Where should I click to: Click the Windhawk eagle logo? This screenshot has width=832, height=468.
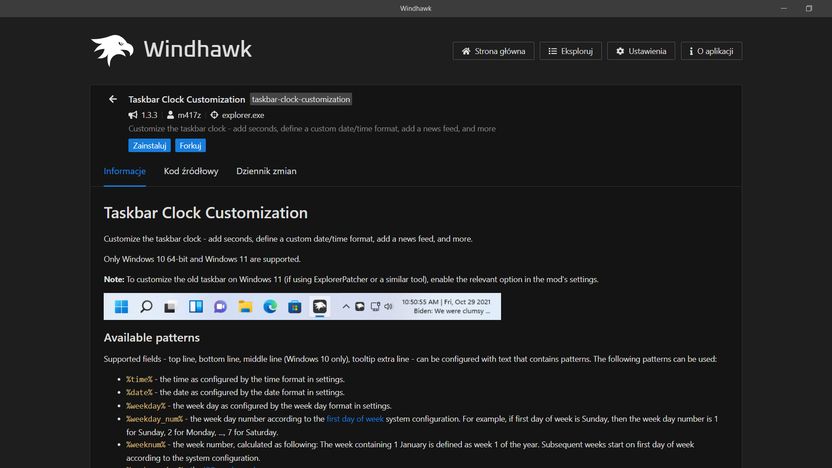pyautogui.click(x=112, y=50)
